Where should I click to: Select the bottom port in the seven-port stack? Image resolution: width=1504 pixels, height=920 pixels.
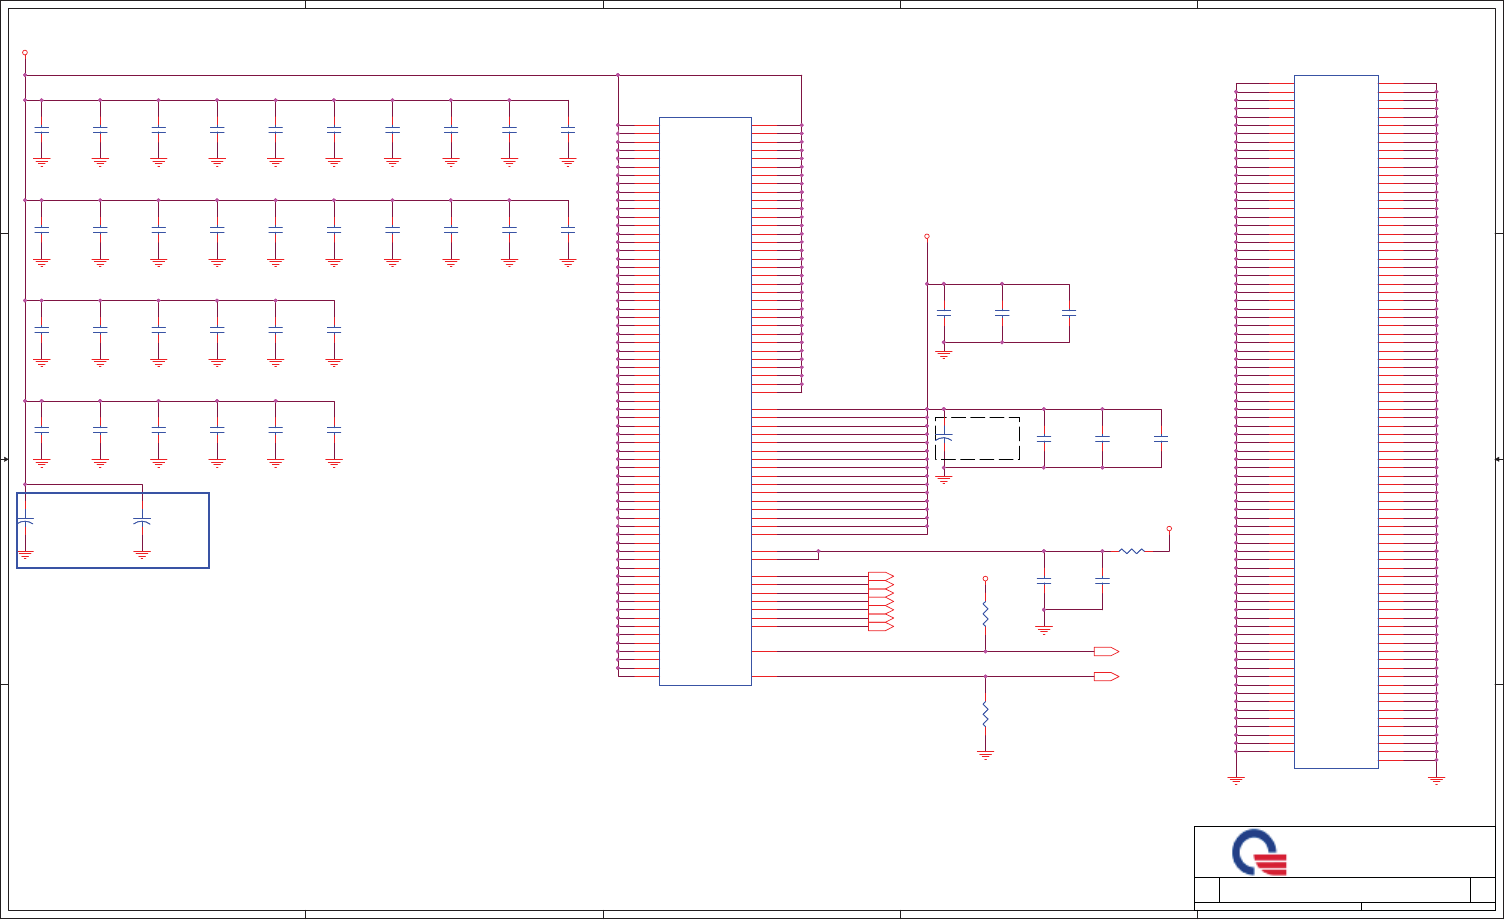click(880, 627)
